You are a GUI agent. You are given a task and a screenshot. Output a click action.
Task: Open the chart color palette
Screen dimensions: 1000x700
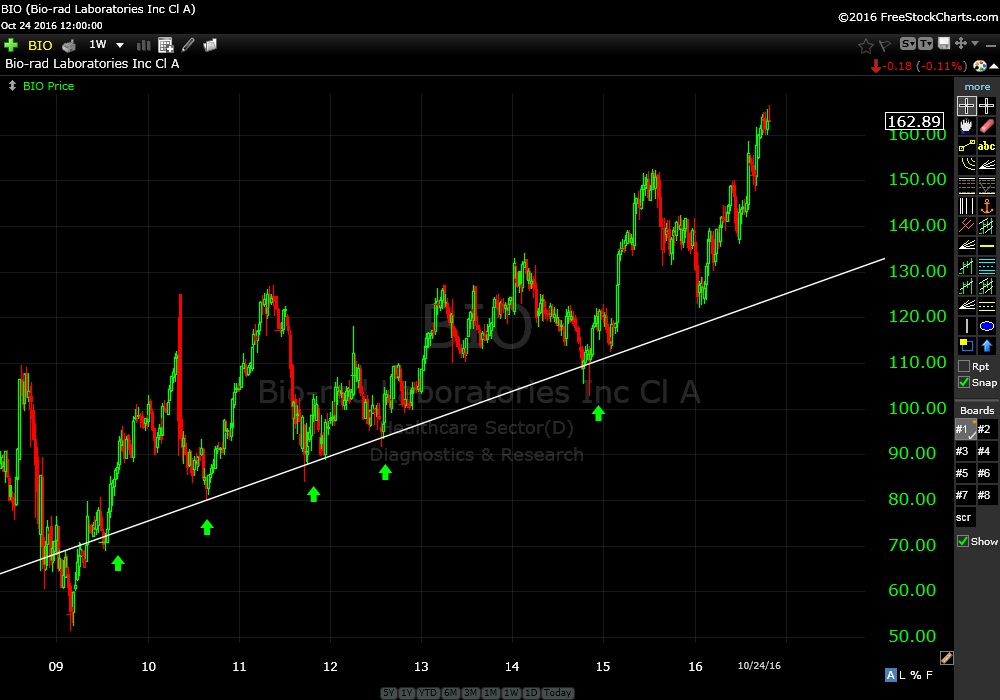979,66
